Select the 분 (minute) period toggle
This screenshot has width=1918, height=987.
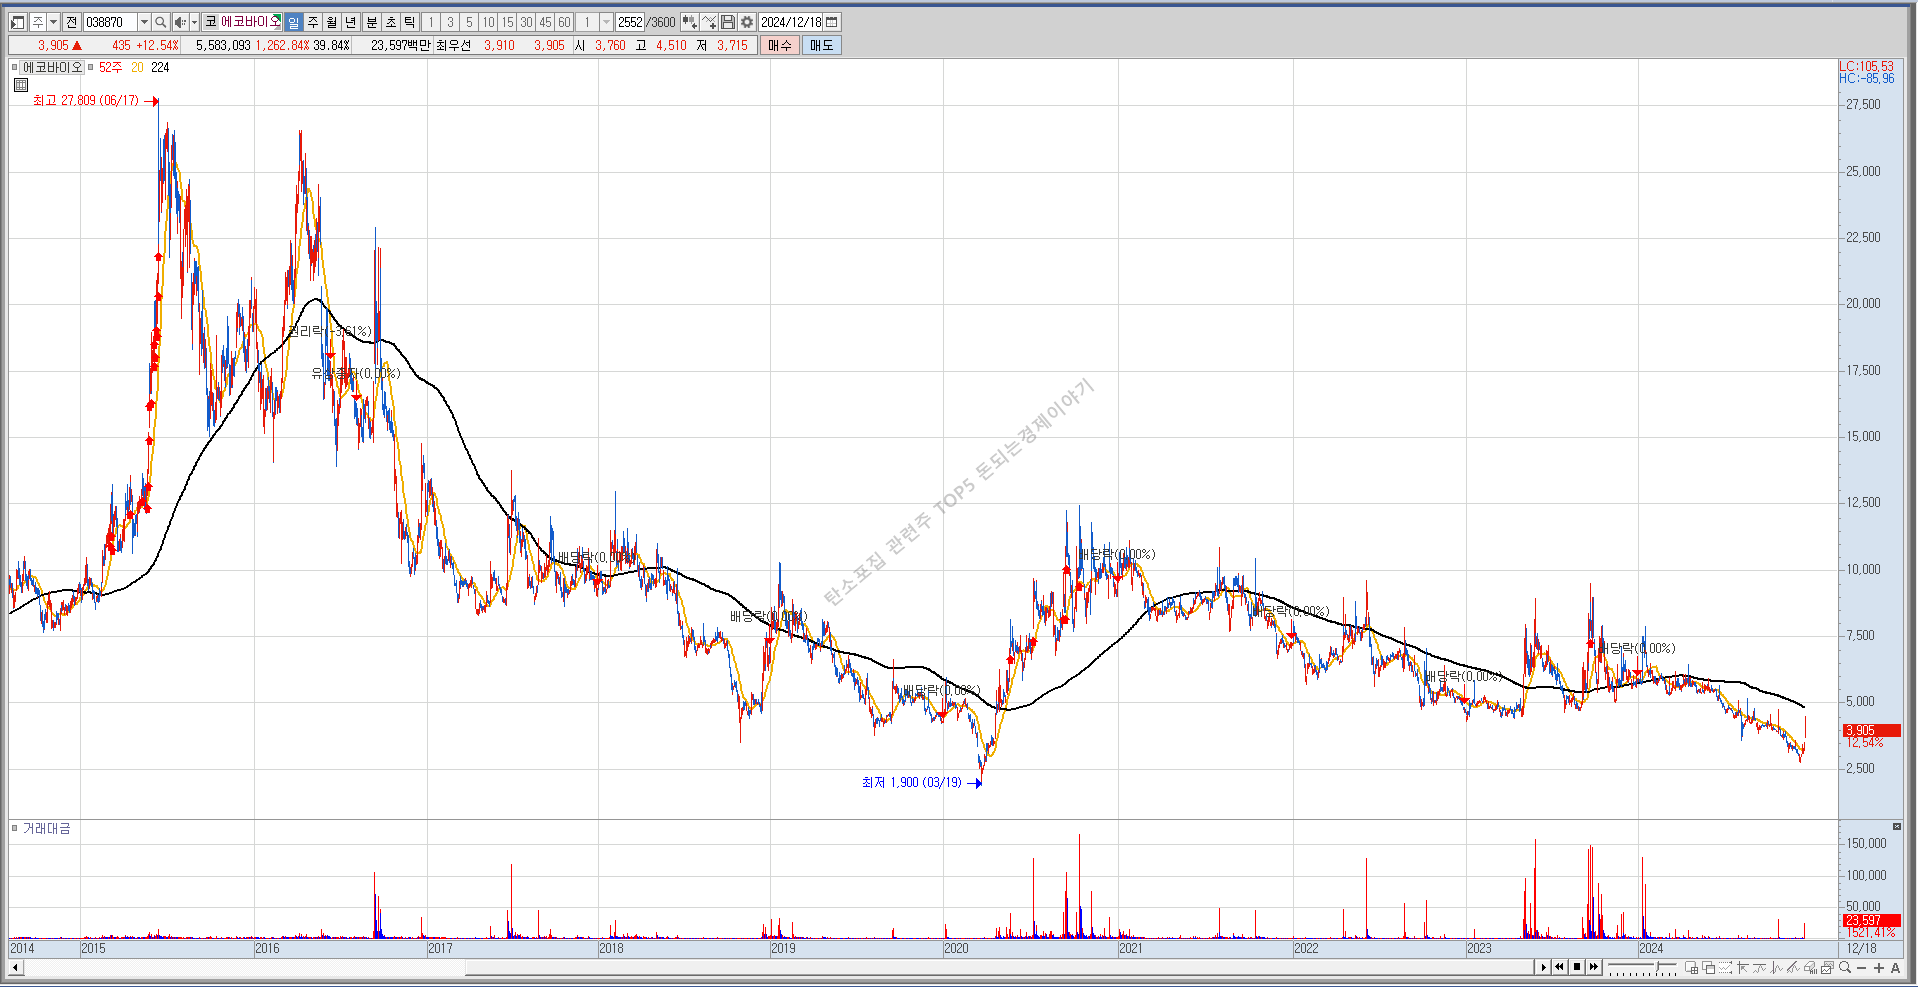(371, 22)
